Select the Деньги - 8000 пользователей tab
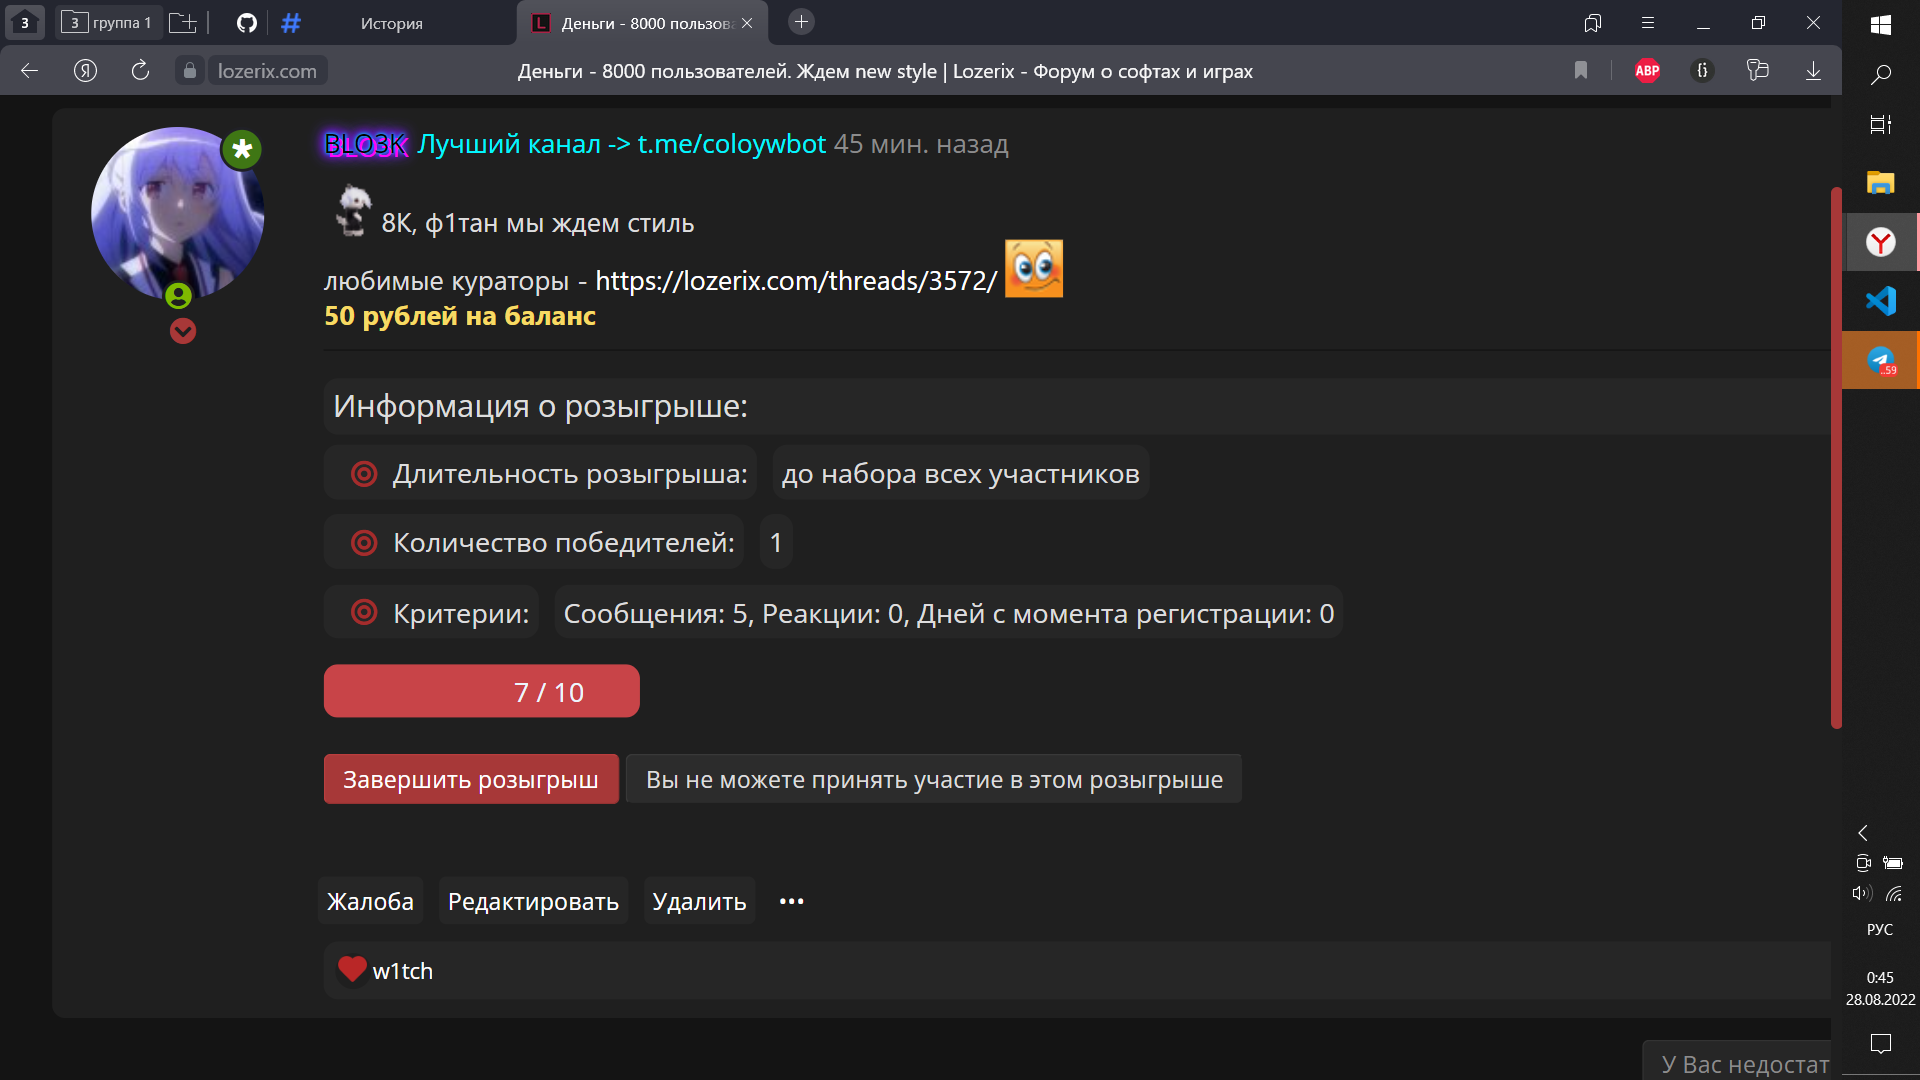 pyautogui.click(x=641, y=23)
